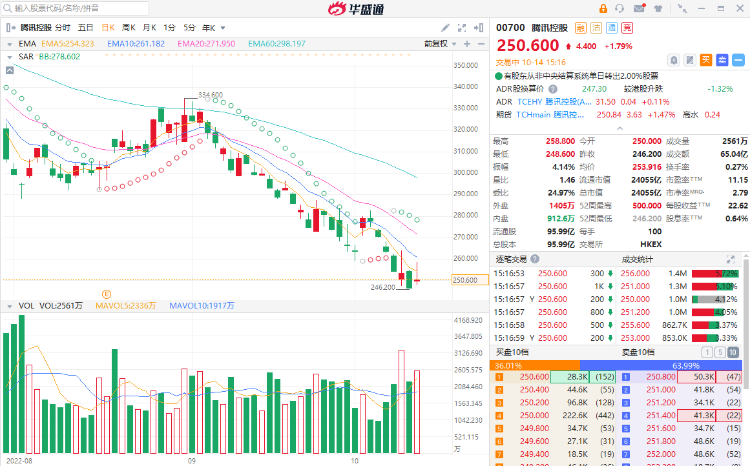Click the orange 36.01% buy ratio bar

(535, 366)
